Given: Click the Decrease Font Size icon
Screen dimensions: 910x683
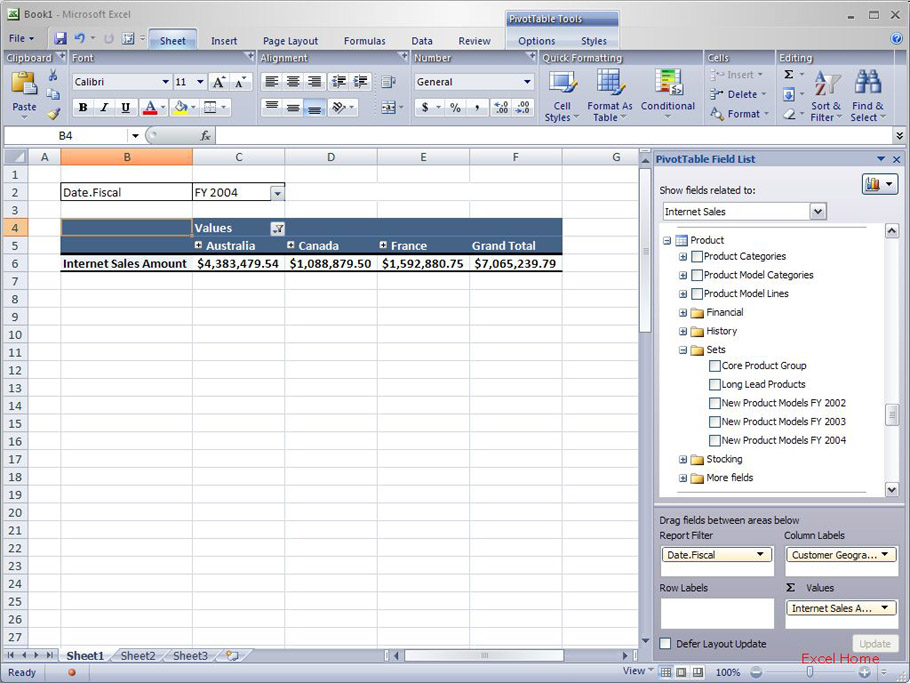Looking at the screenshot, I should [240, 82].
